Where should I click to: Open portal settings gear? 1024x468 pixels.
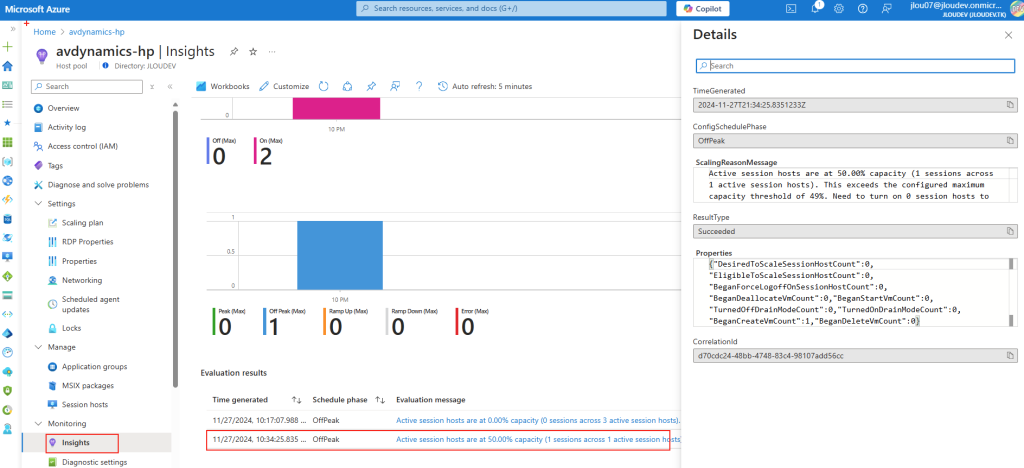click(x=839, y=8)
